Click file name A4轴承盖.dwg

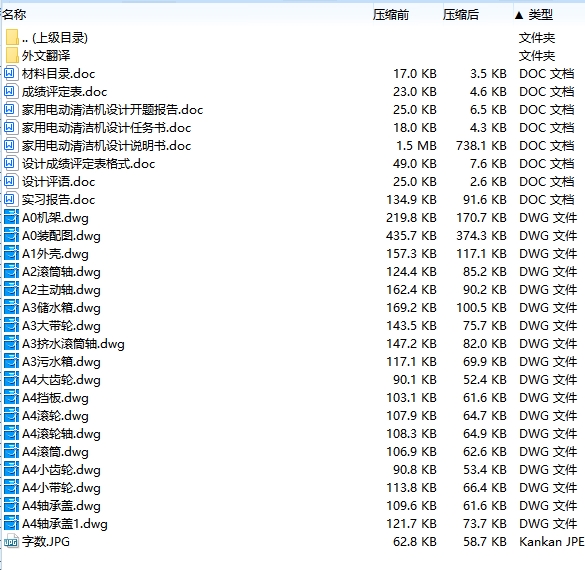click(61, 505)
